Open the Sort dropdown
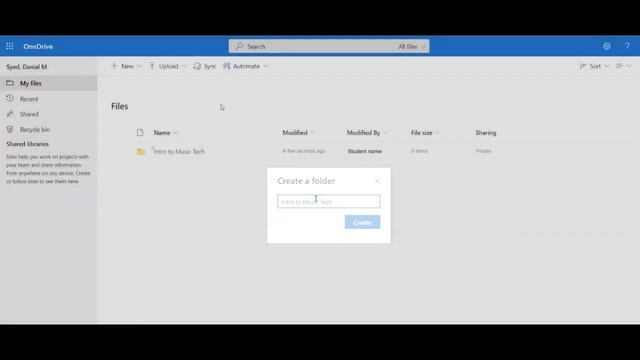The height and width of the screenshot is (360, 640). click(x=594, y=66)
